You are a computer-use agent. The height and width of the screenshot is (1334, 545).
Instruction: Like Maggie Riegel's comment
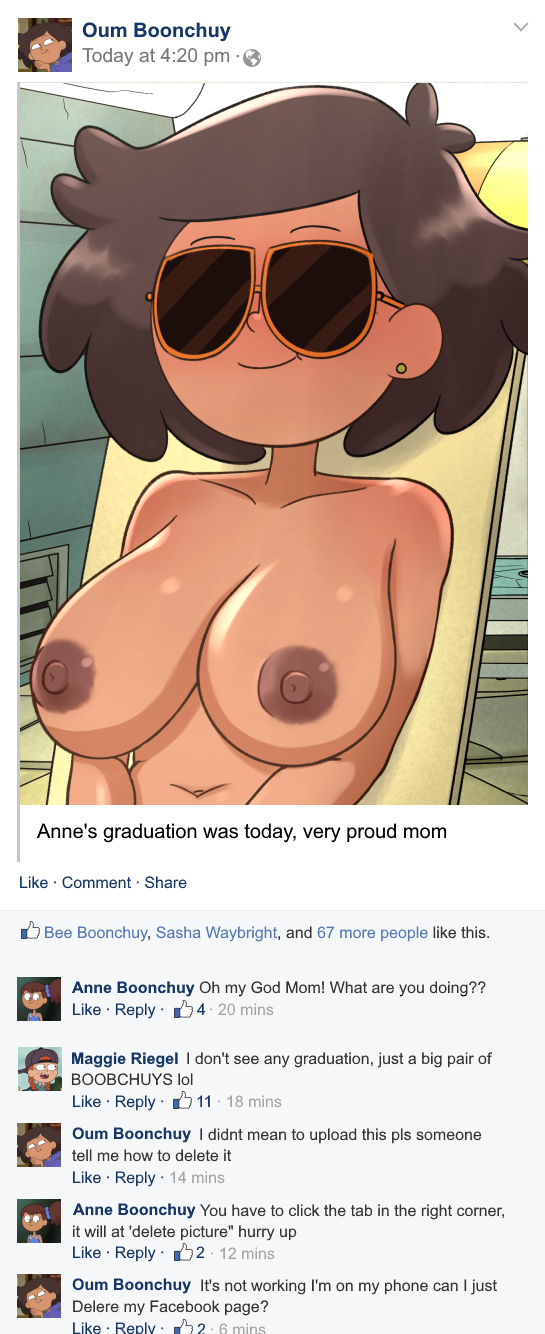click(x=86, y=1101)
